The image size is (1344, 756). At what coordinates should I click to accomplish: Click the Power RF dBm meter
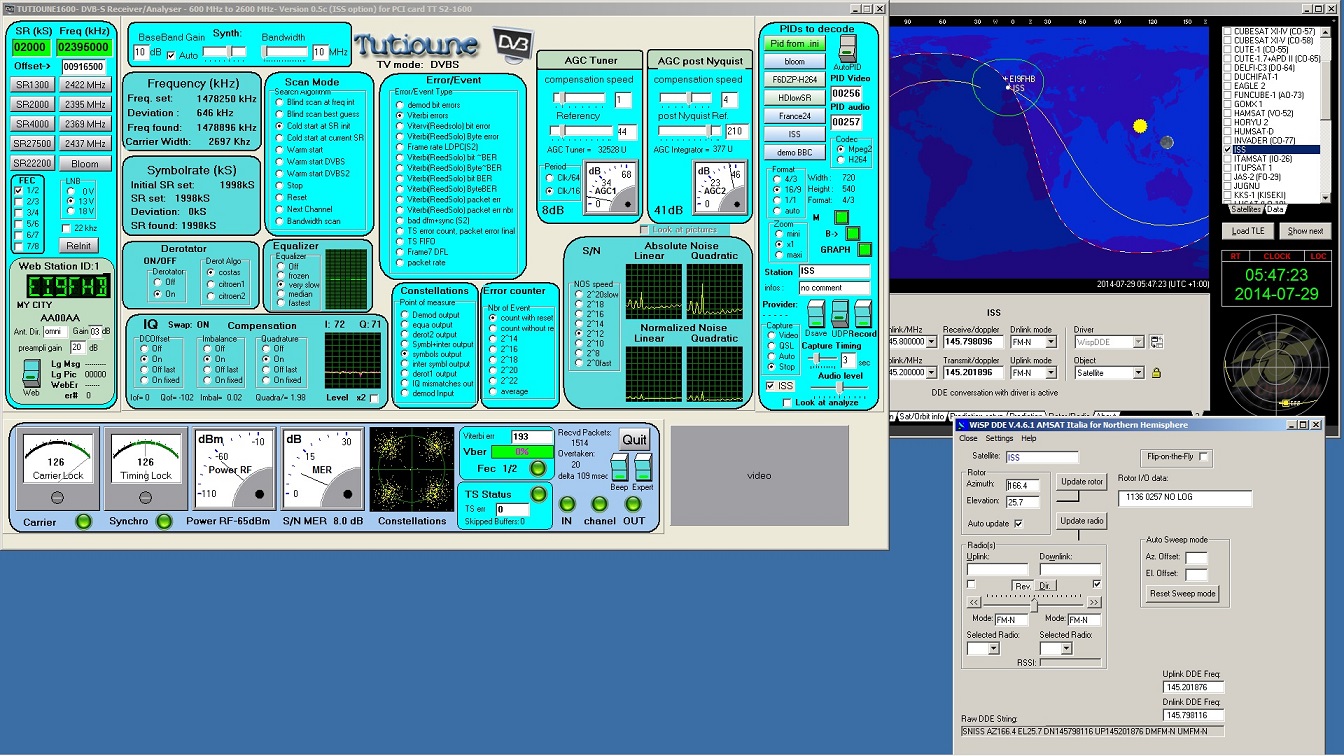click(234, 468)
